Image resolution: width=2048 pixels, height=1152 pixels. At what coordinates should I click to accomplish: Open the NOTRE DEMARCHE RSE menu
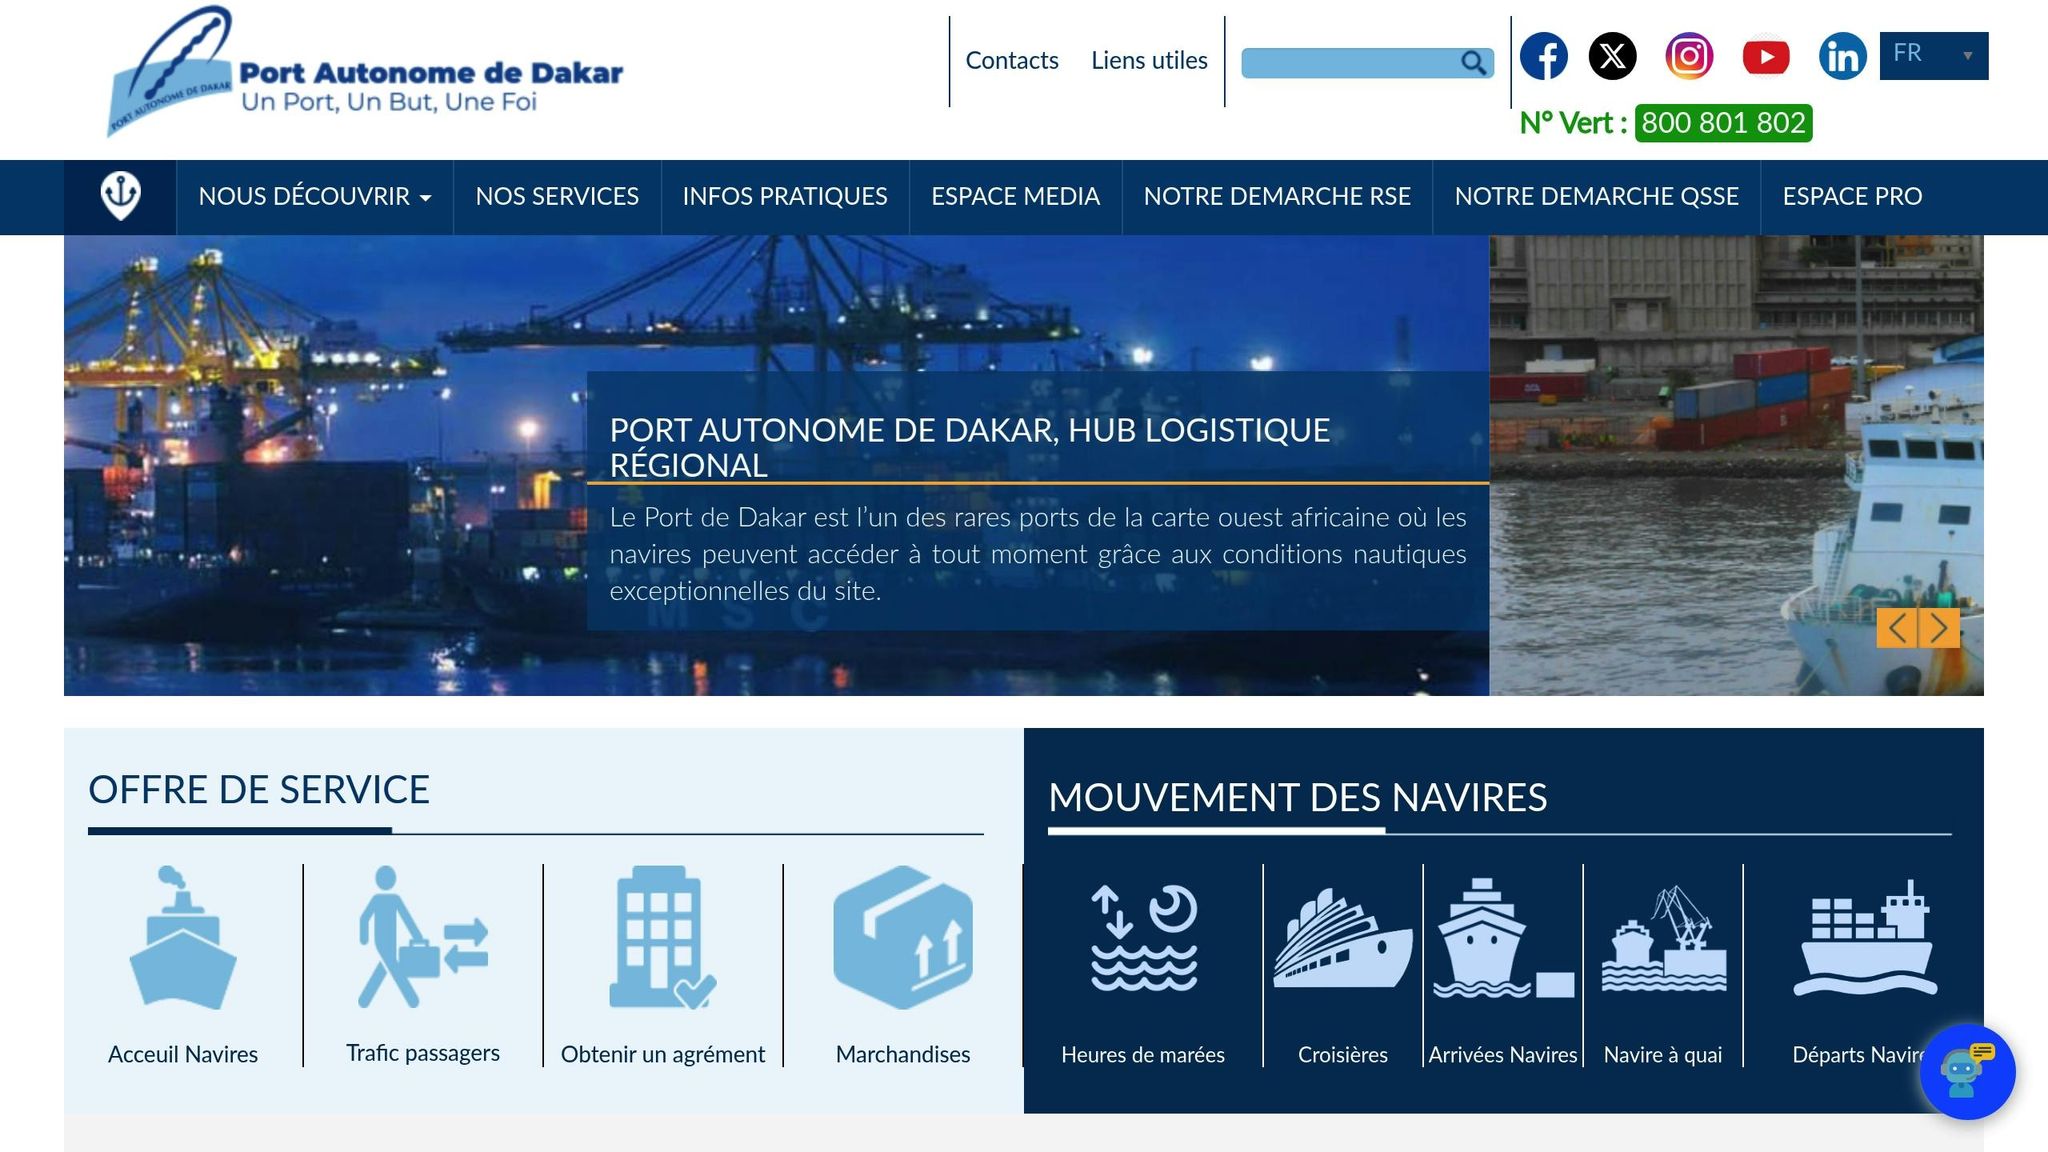point(1277,197)
